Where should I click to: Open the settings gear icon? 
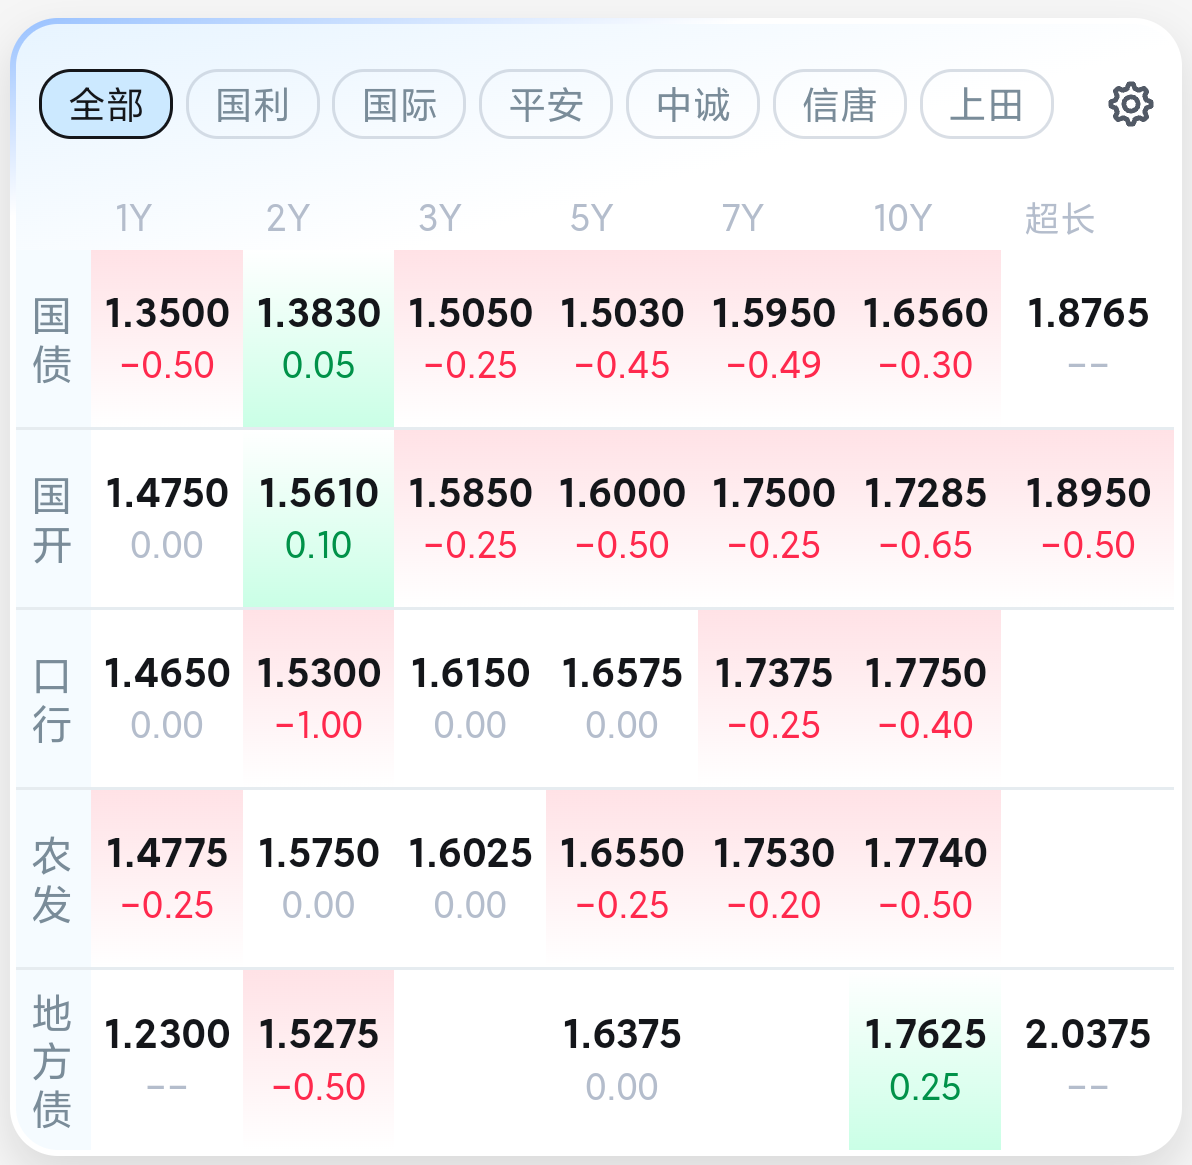(1130, 104)
